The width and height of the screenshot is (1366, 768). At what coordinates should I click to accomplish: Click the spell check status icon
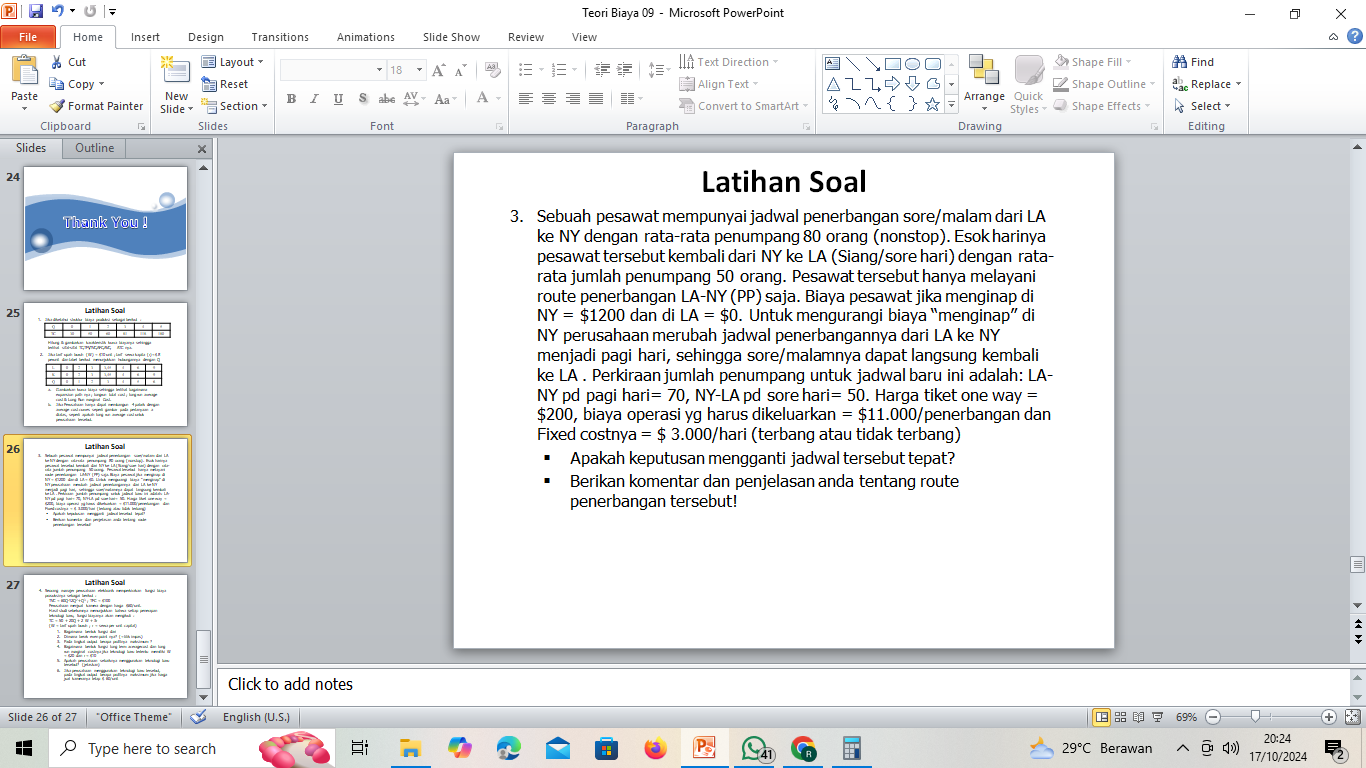198,717
